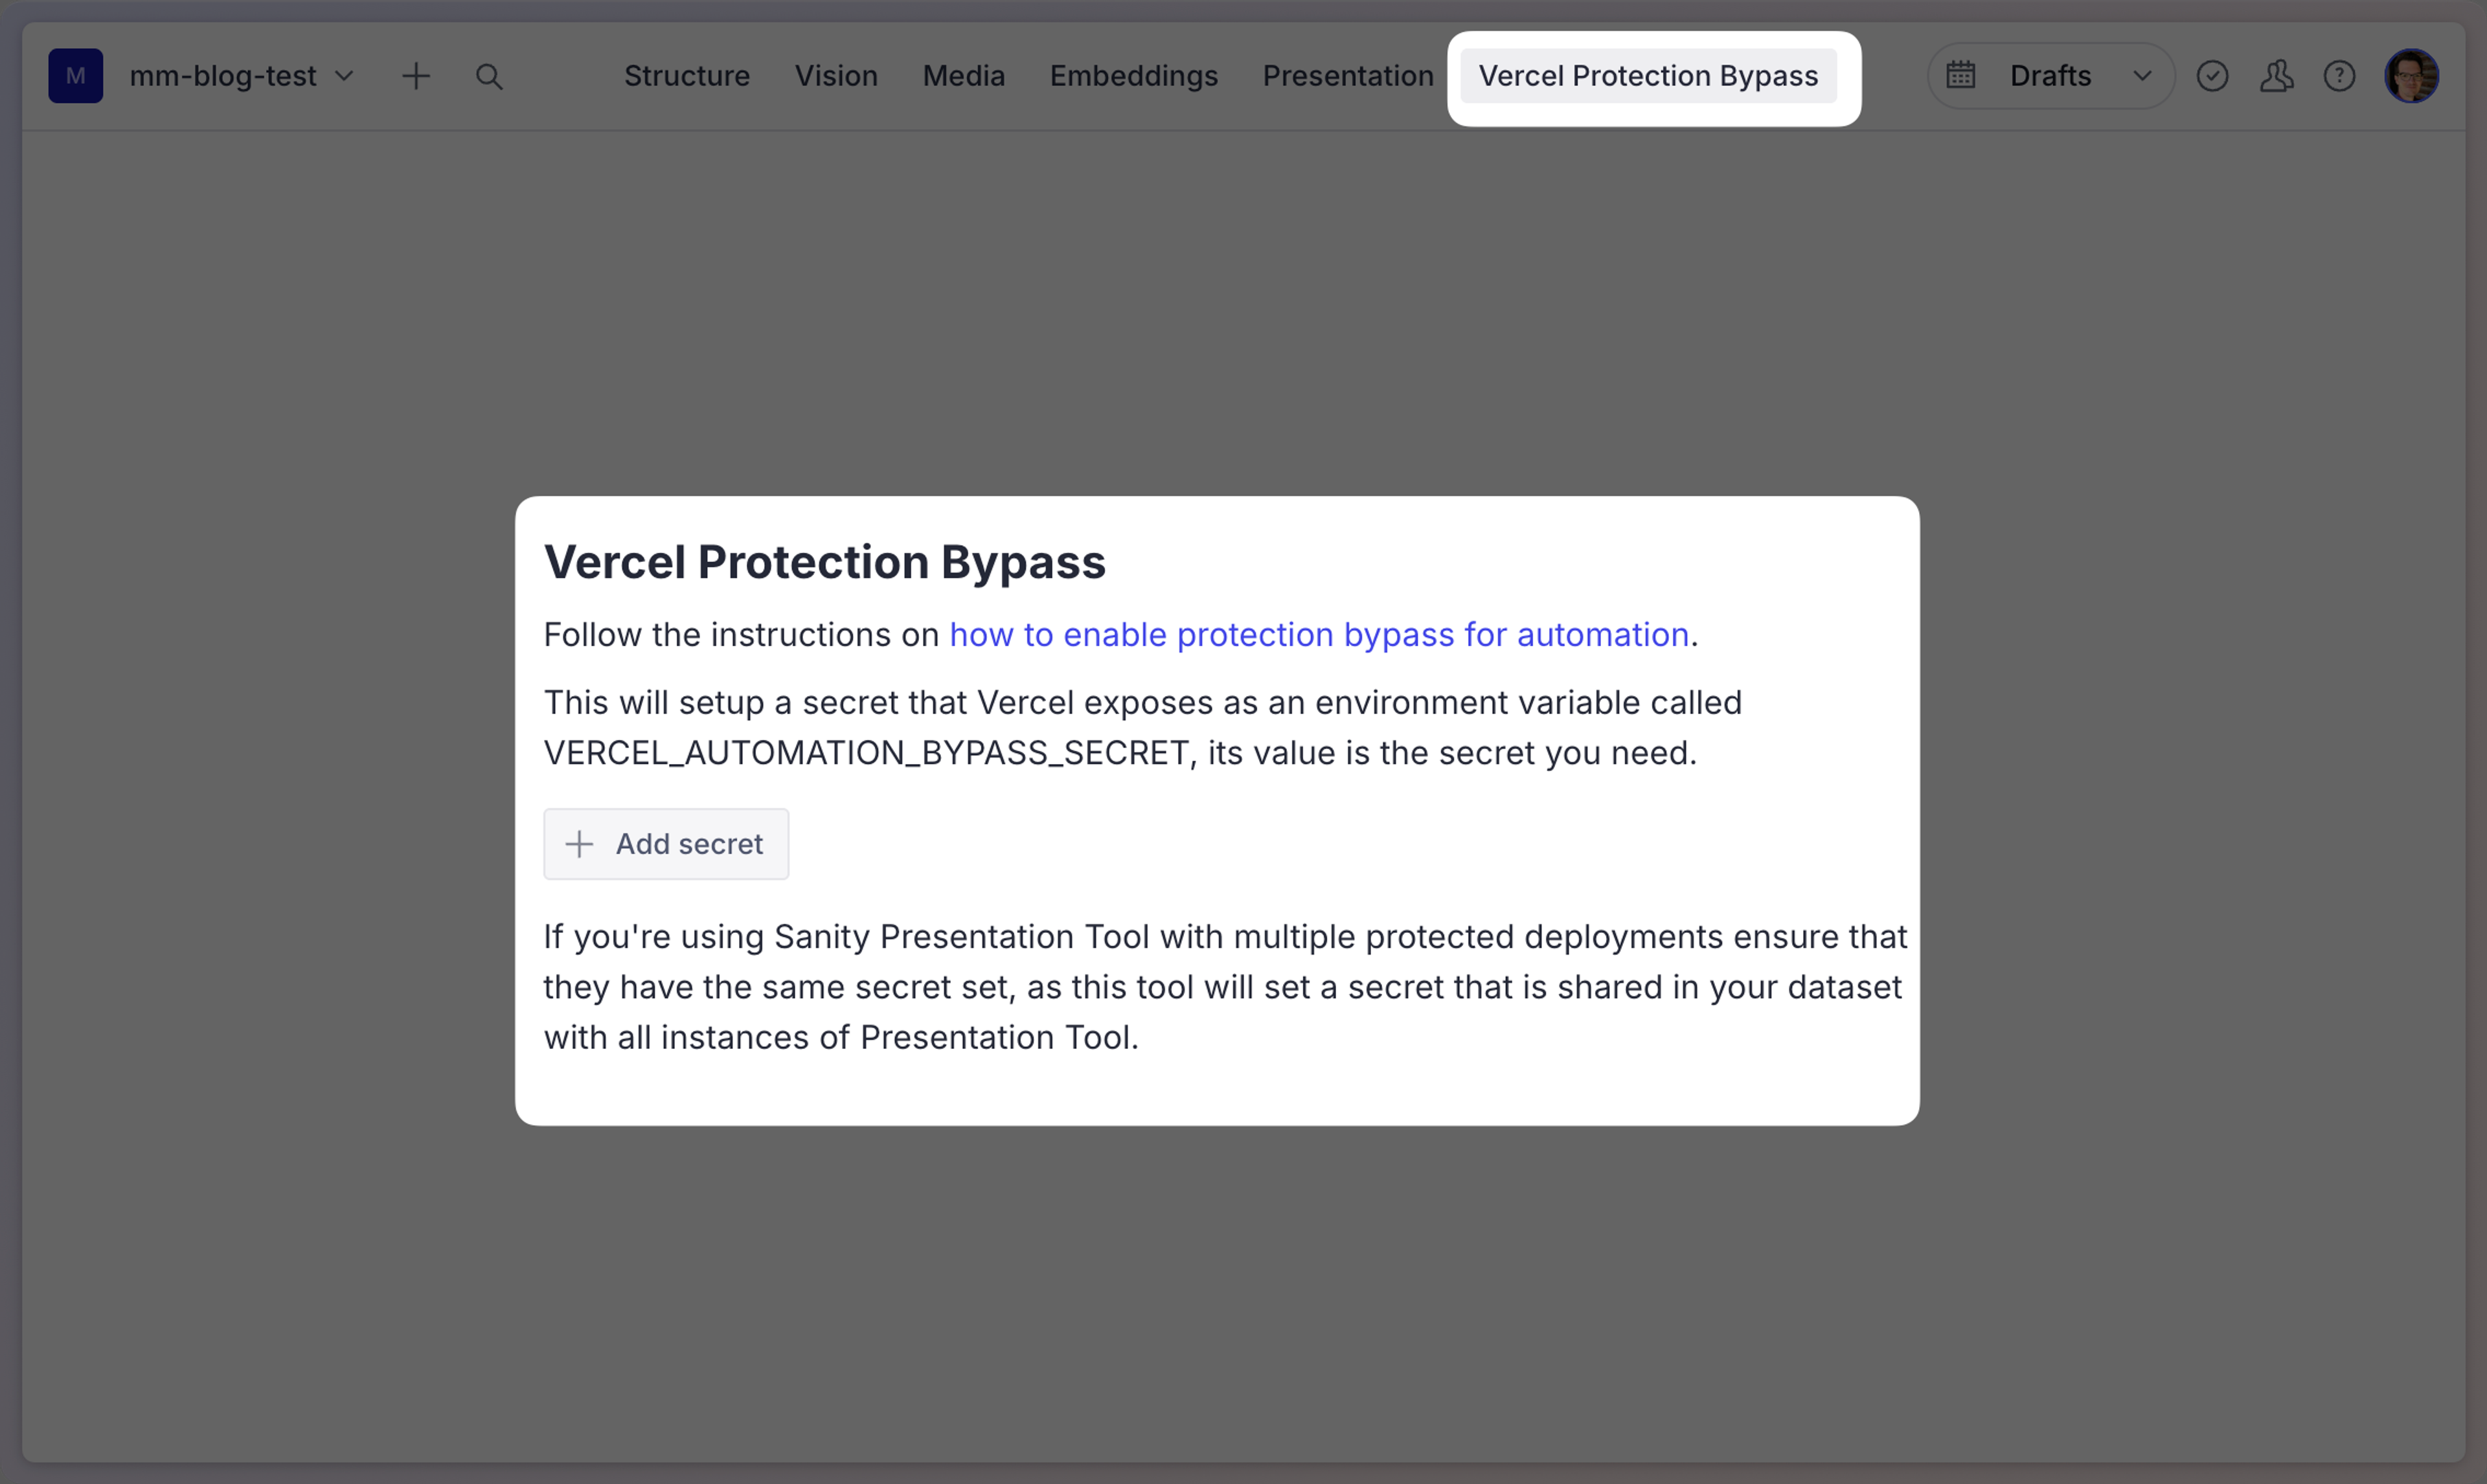Open the Drafts perspective dropdown chevron

(2142, 76)
